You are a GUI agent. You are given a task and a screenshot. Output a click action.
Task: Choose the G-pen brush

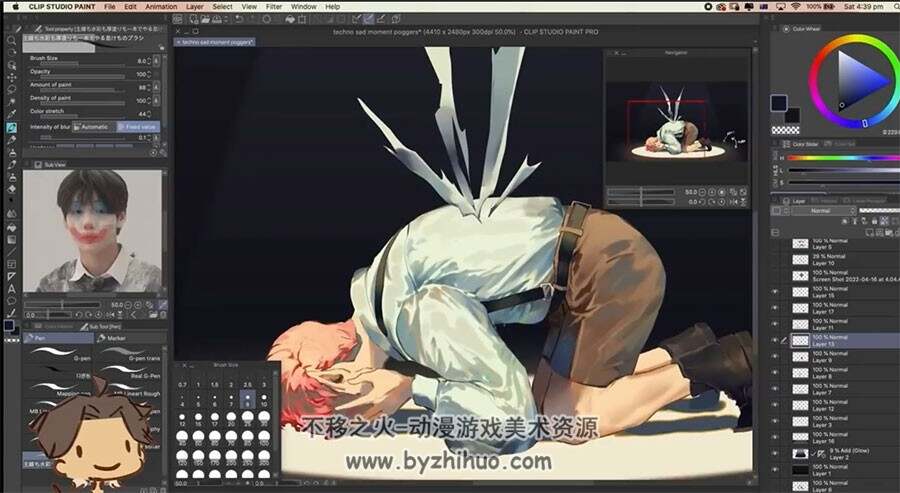[x=57, y=354]
